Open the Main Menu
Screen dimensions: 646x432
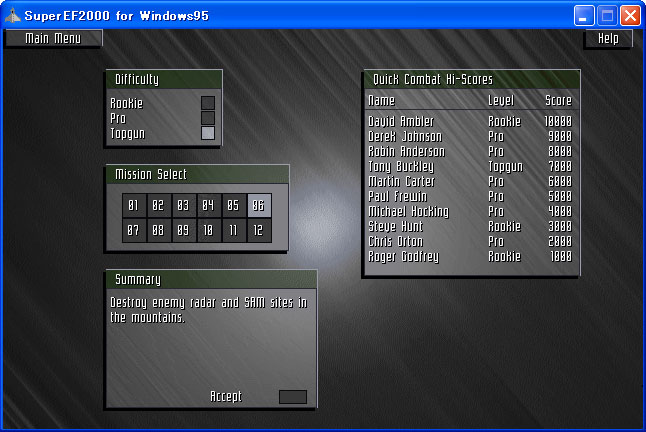coord(53,38)
